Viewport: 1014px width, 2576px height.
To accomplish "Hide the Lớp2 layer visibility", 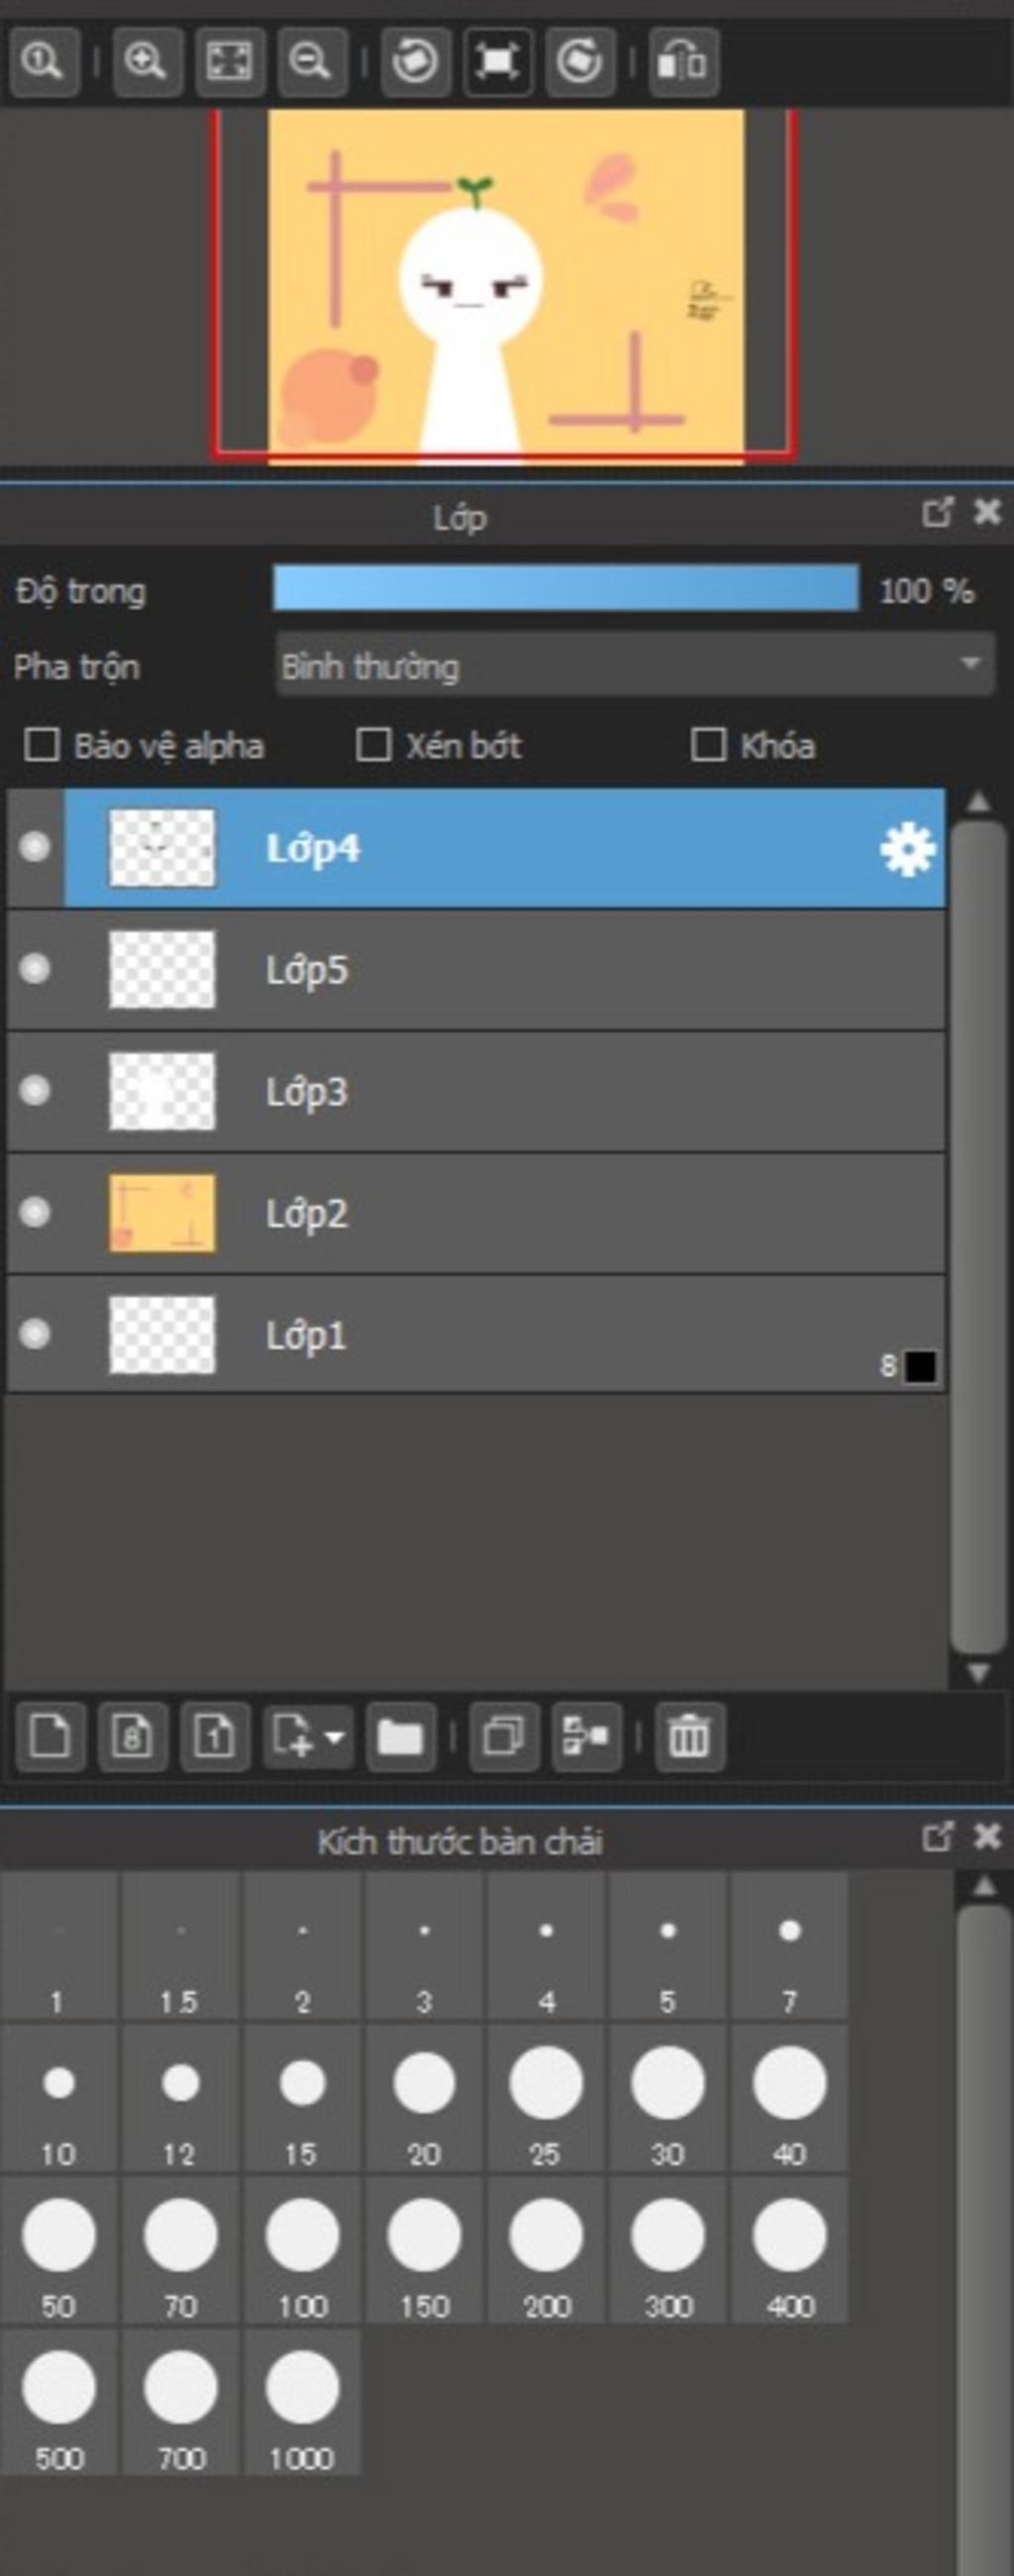I will (35, 1213).
